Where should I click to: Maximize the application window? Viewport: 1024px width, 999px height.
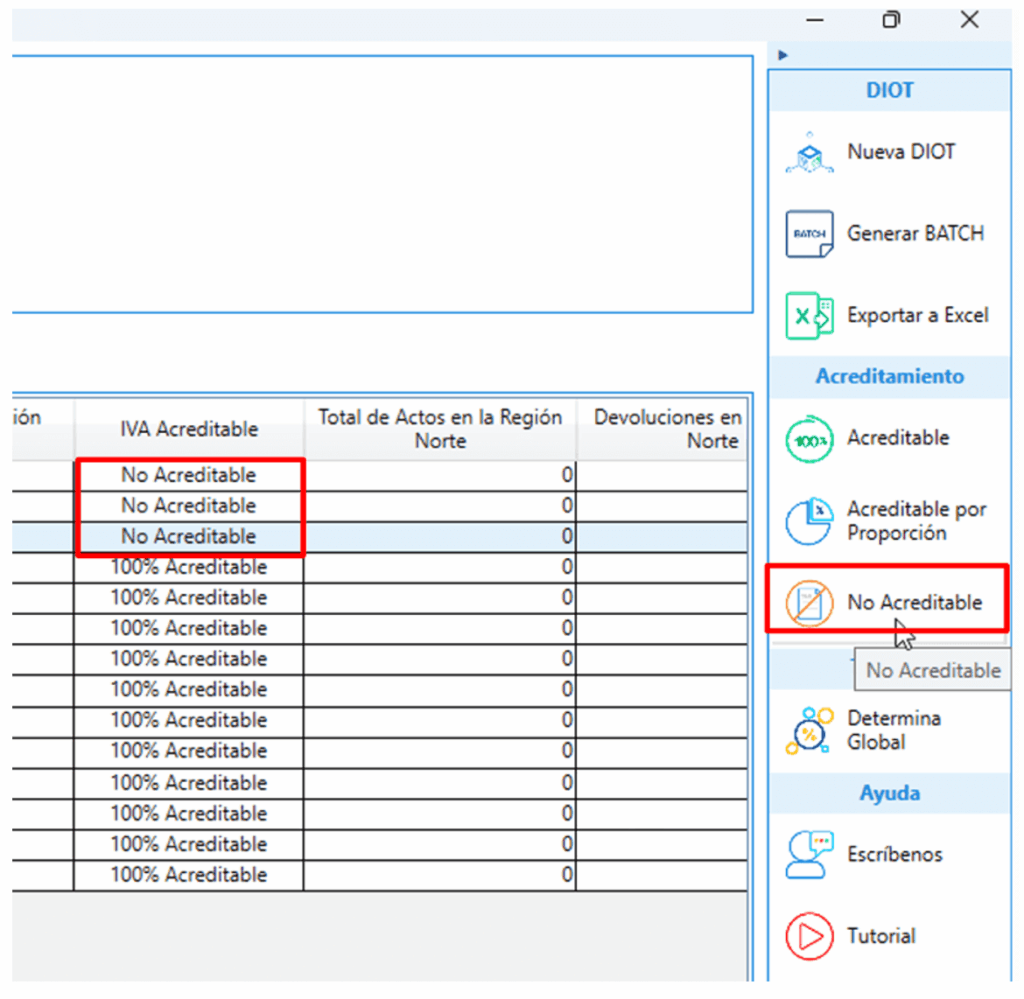[892, 20]
